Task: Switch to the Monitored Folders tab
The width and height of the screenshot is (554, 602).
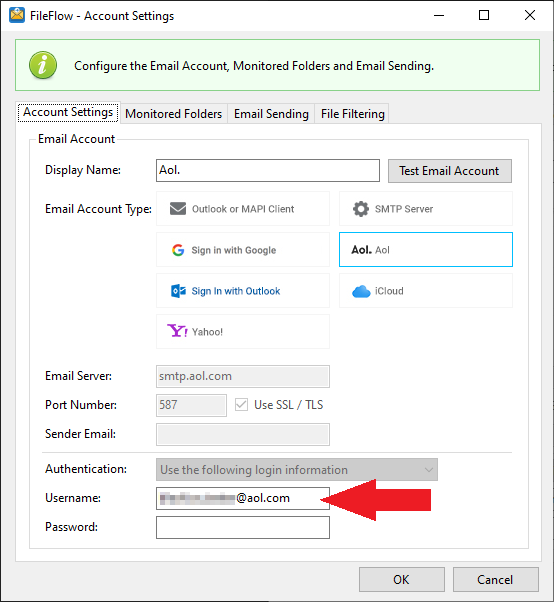Action: point(174,114)
